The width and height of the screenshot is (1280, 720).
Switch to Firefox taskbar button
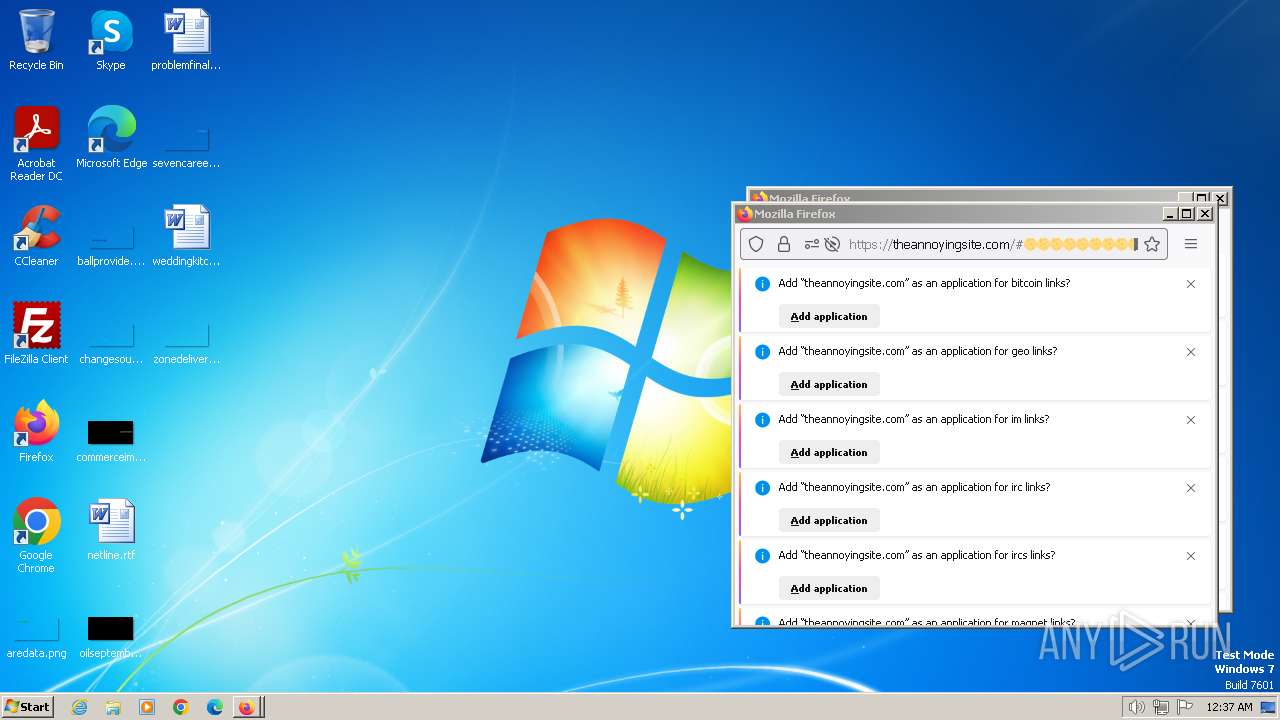pyautogui.click(x=247, y=707)
